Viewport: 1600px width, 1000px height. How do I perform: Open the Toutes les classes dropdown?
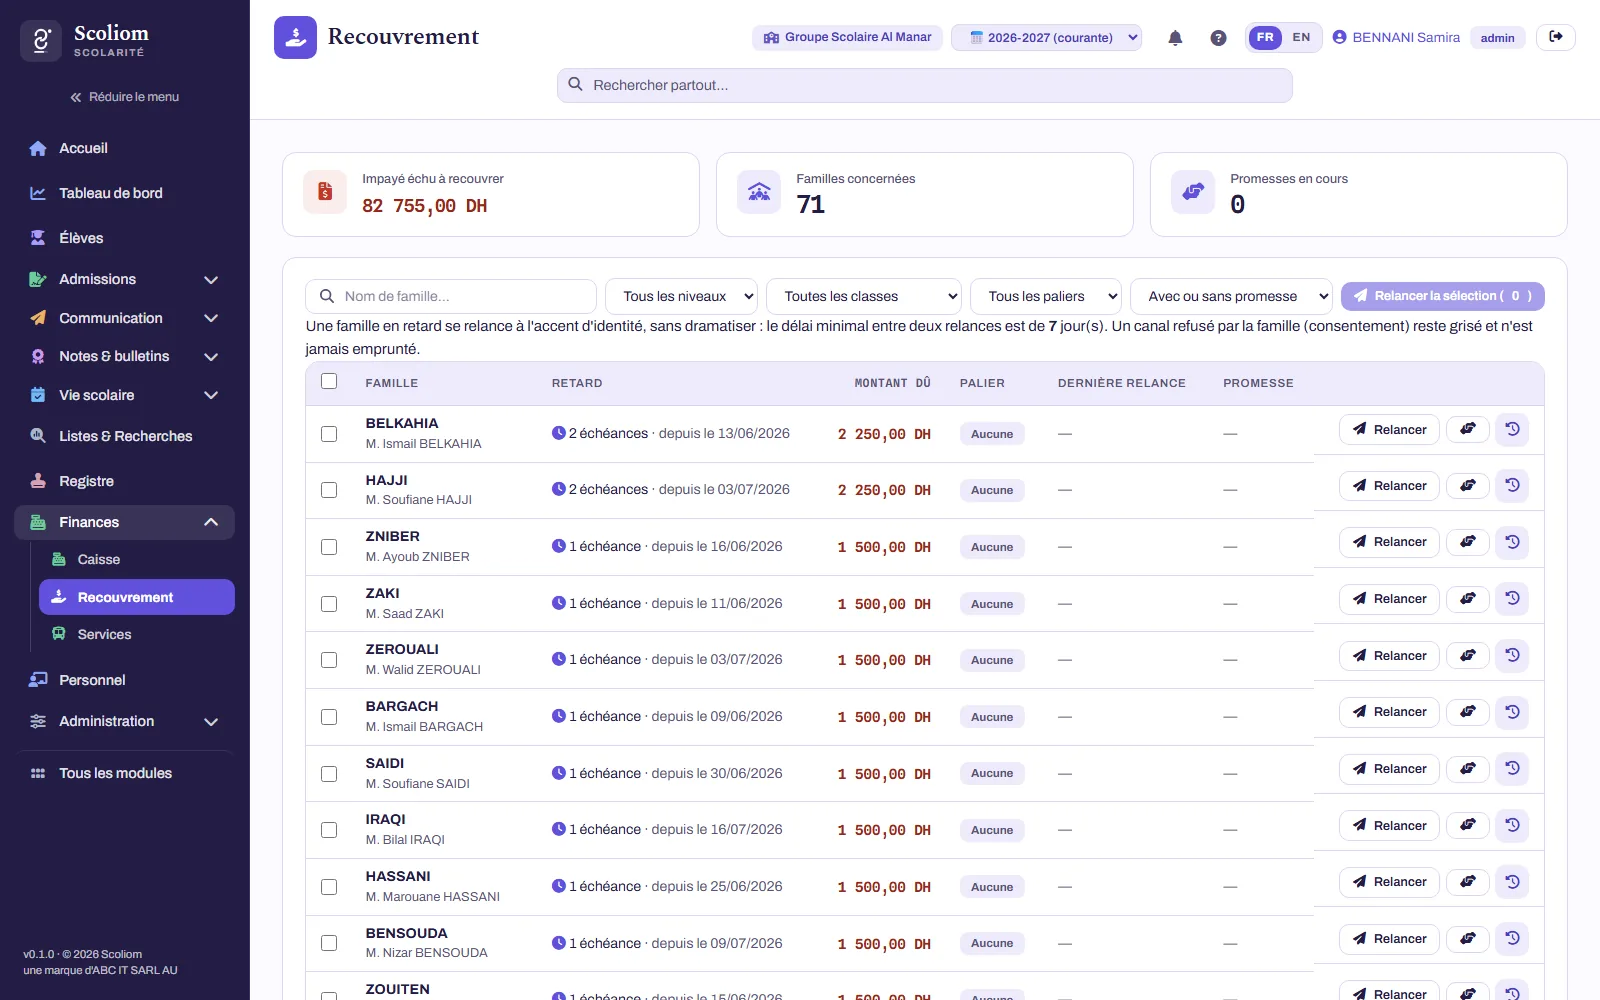click(864, 296)
